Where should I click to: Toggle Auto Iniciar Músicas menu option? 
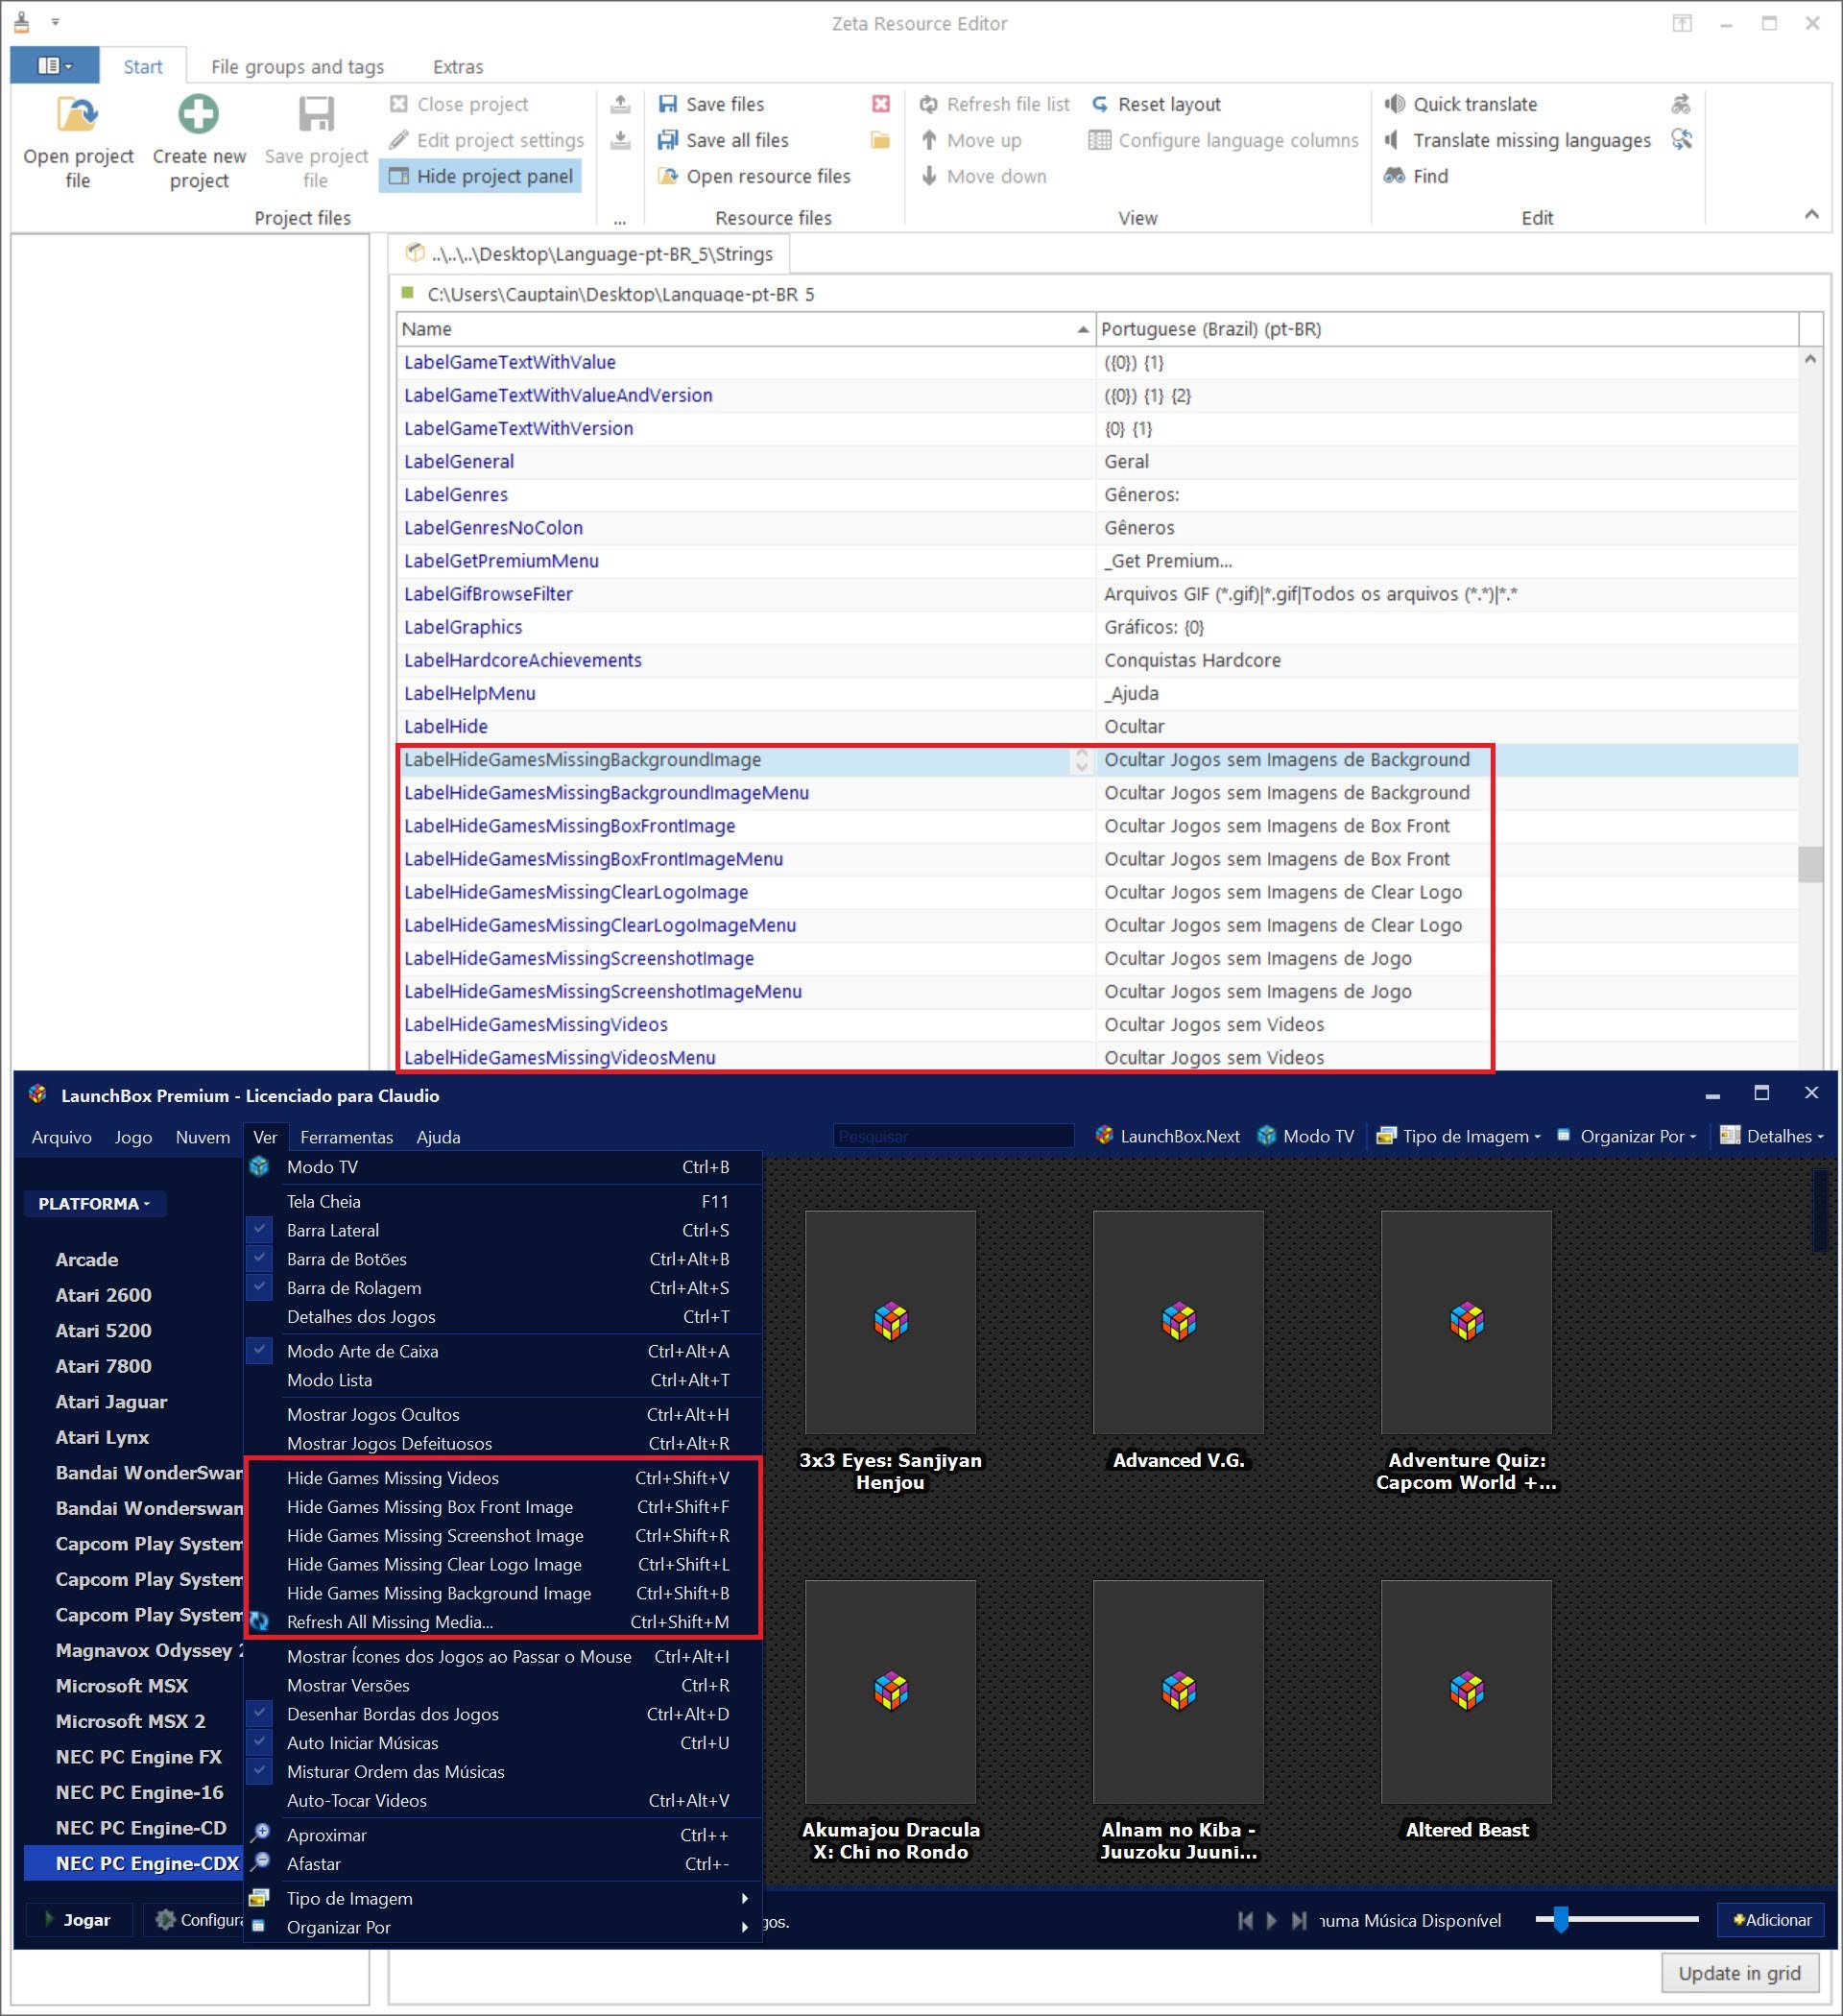tap(503, 1743)
